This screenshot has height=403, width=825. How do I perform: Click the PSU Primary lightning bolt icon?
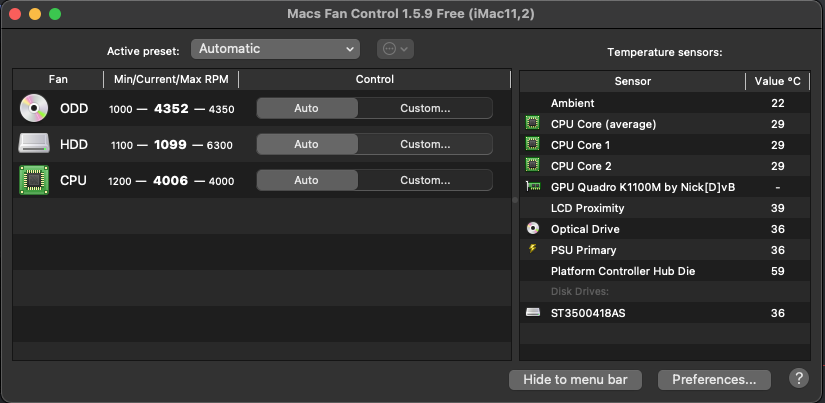[533, 250]
